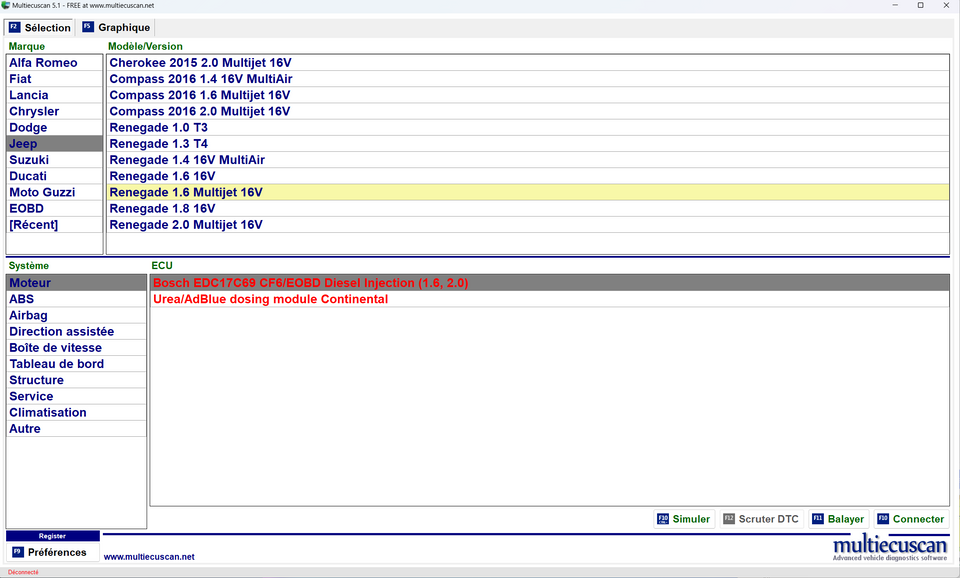This screenshot has width=960, height=578.
Task: Click the greyed Scruter DTC button
Action: (761, 519)
